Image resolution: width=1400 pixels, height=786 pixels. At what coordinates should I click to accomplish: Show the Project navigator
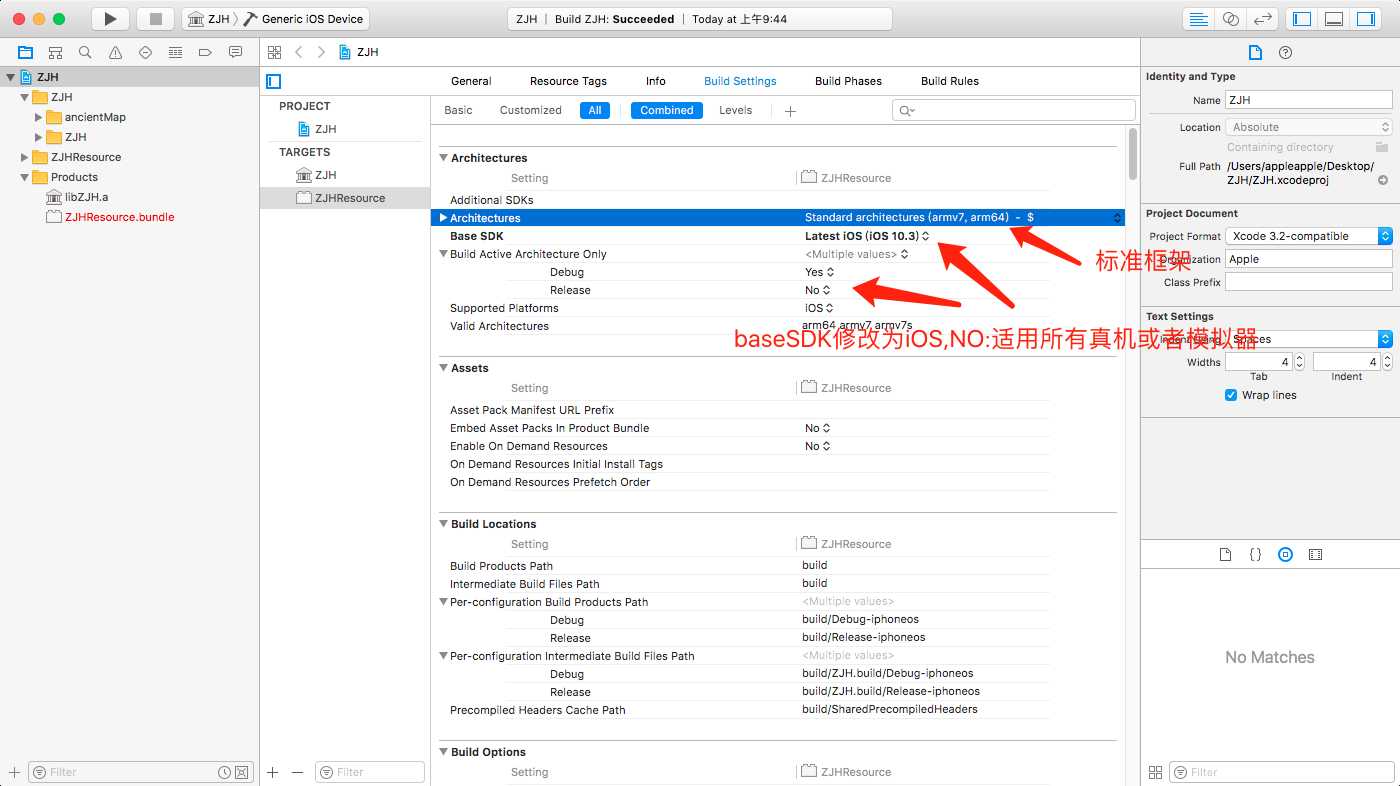tap(25, 52)
